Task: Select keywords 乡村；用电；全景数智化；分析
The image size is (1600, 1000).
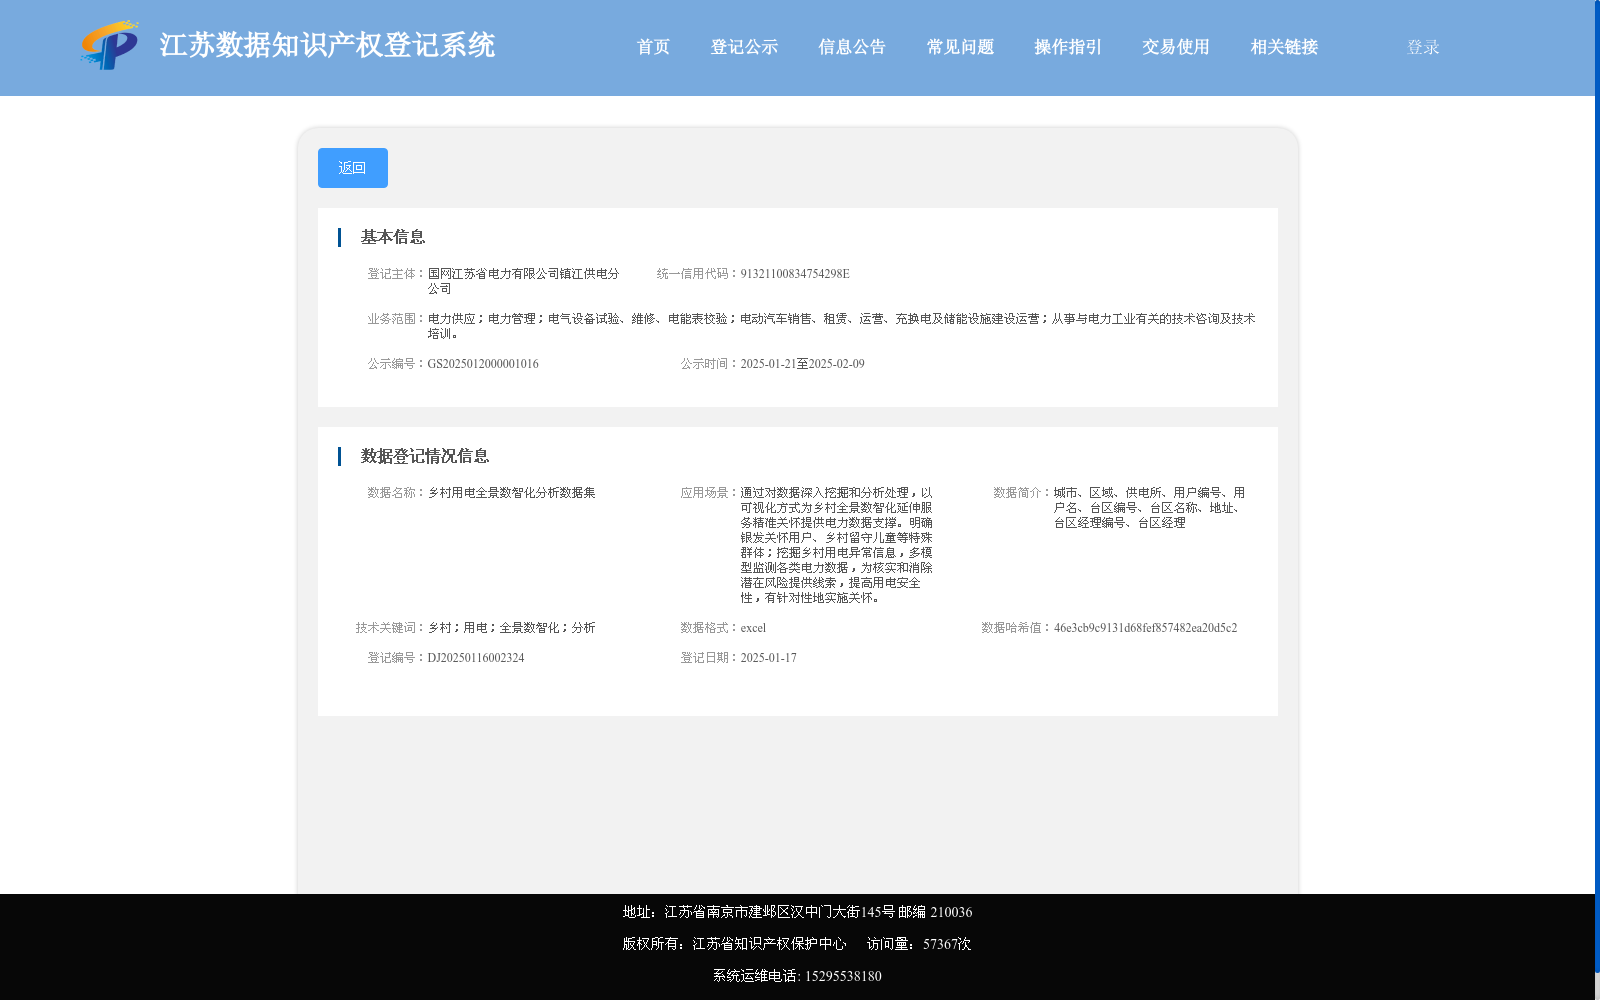Action: pyautogui.click(x=512, y=628)
